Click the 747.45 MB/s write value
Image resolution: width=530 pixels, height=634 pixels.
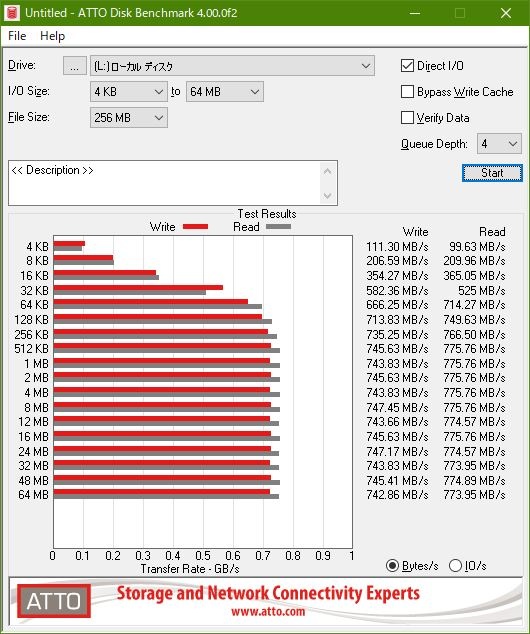[x=397, y=408]
